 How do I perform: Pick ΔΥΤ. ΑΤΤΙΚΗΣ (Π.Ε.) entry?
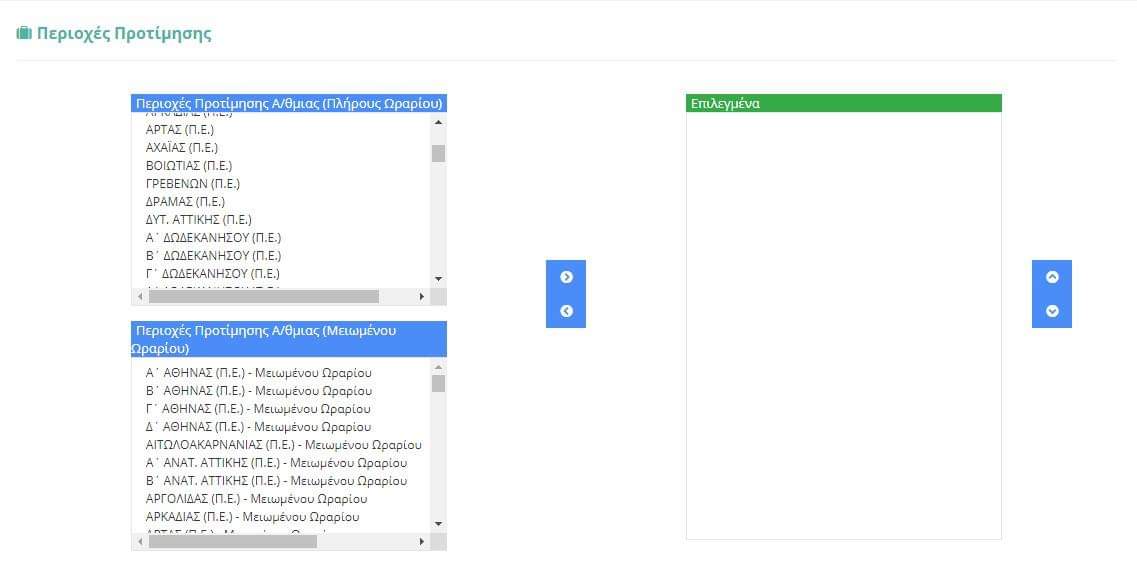(x=198, y=220)
